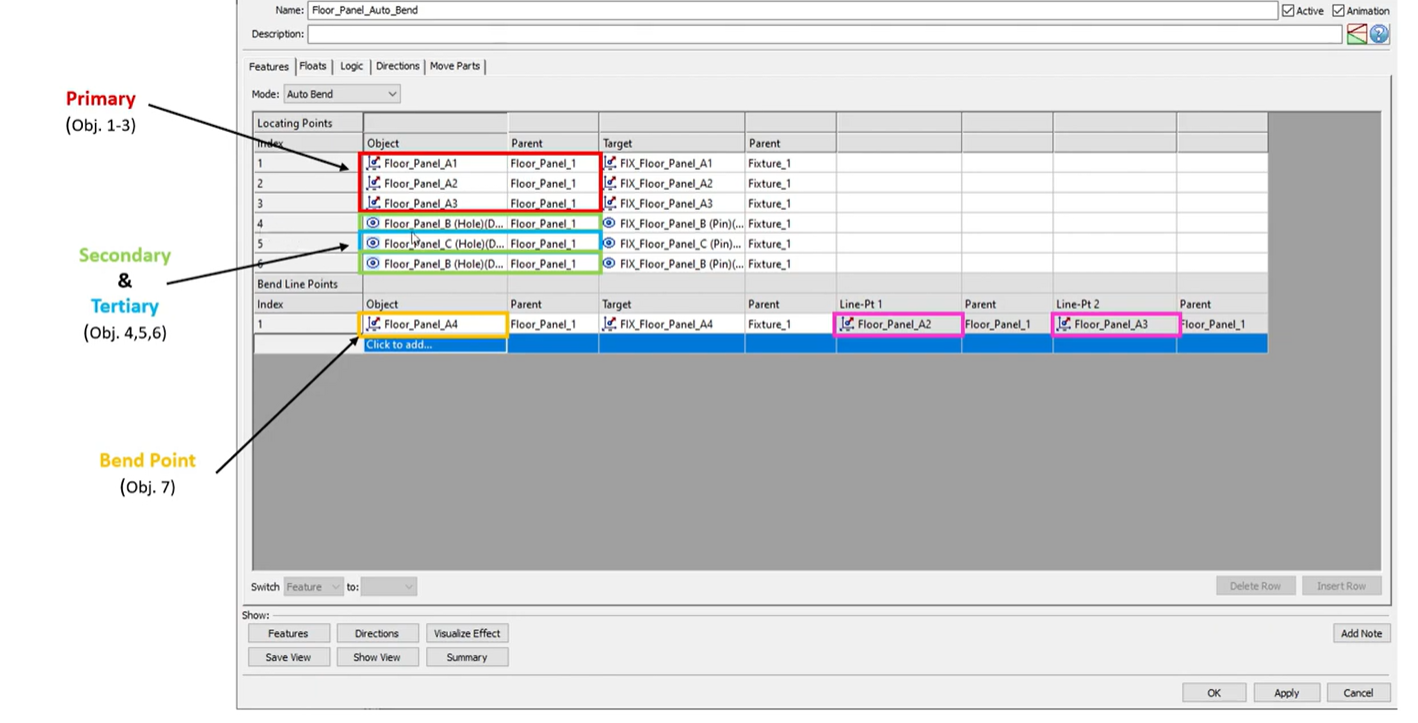The height and width of the screenshot is (723, 1418).
Task: Open the Help question mark icon
Action: (1379, 33)
